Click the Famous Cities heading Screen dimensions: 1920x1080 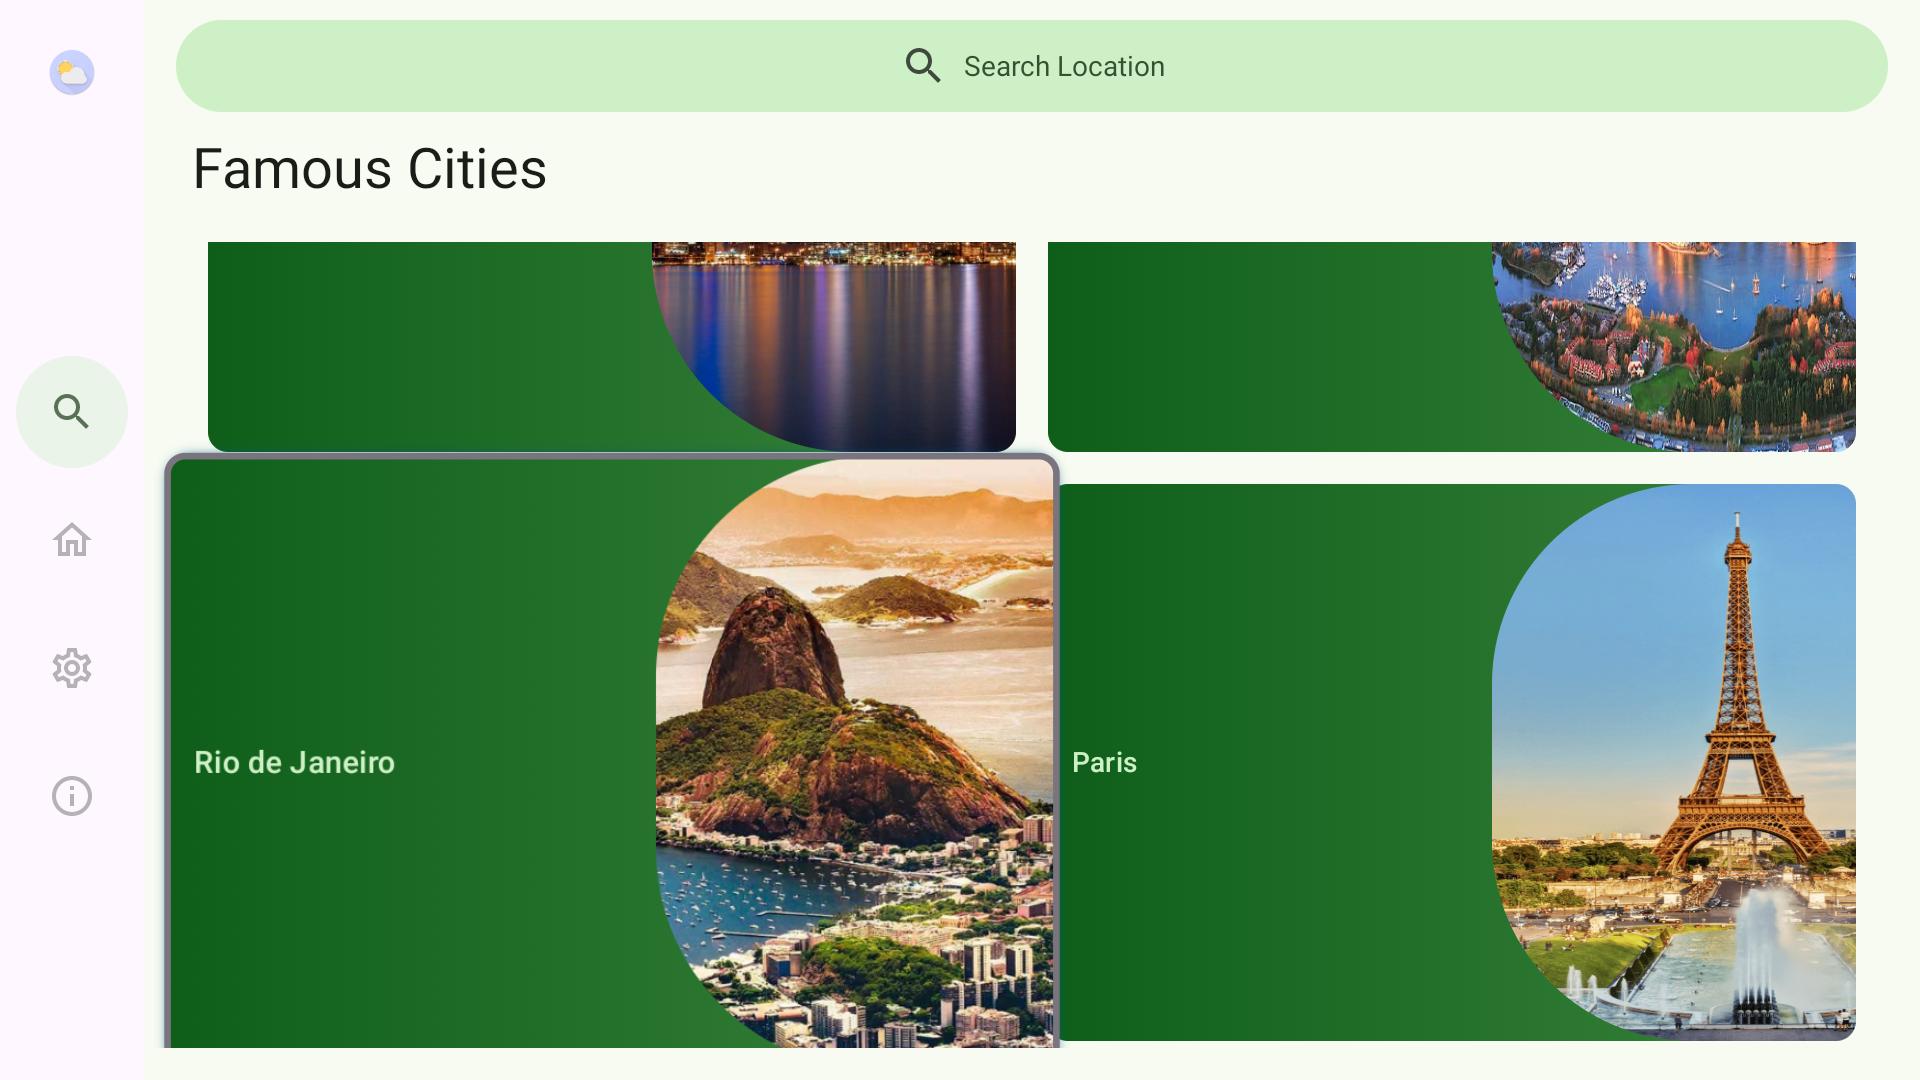369,168
